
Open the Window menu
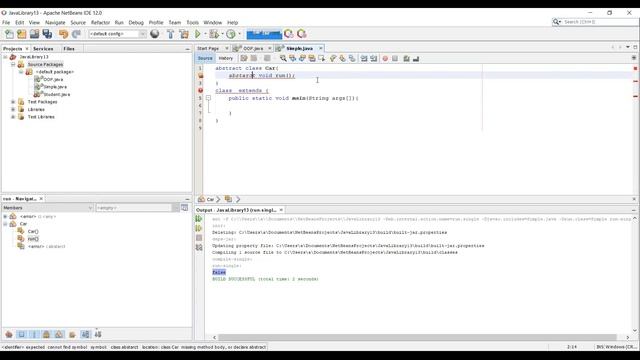(x=213, y=22)
